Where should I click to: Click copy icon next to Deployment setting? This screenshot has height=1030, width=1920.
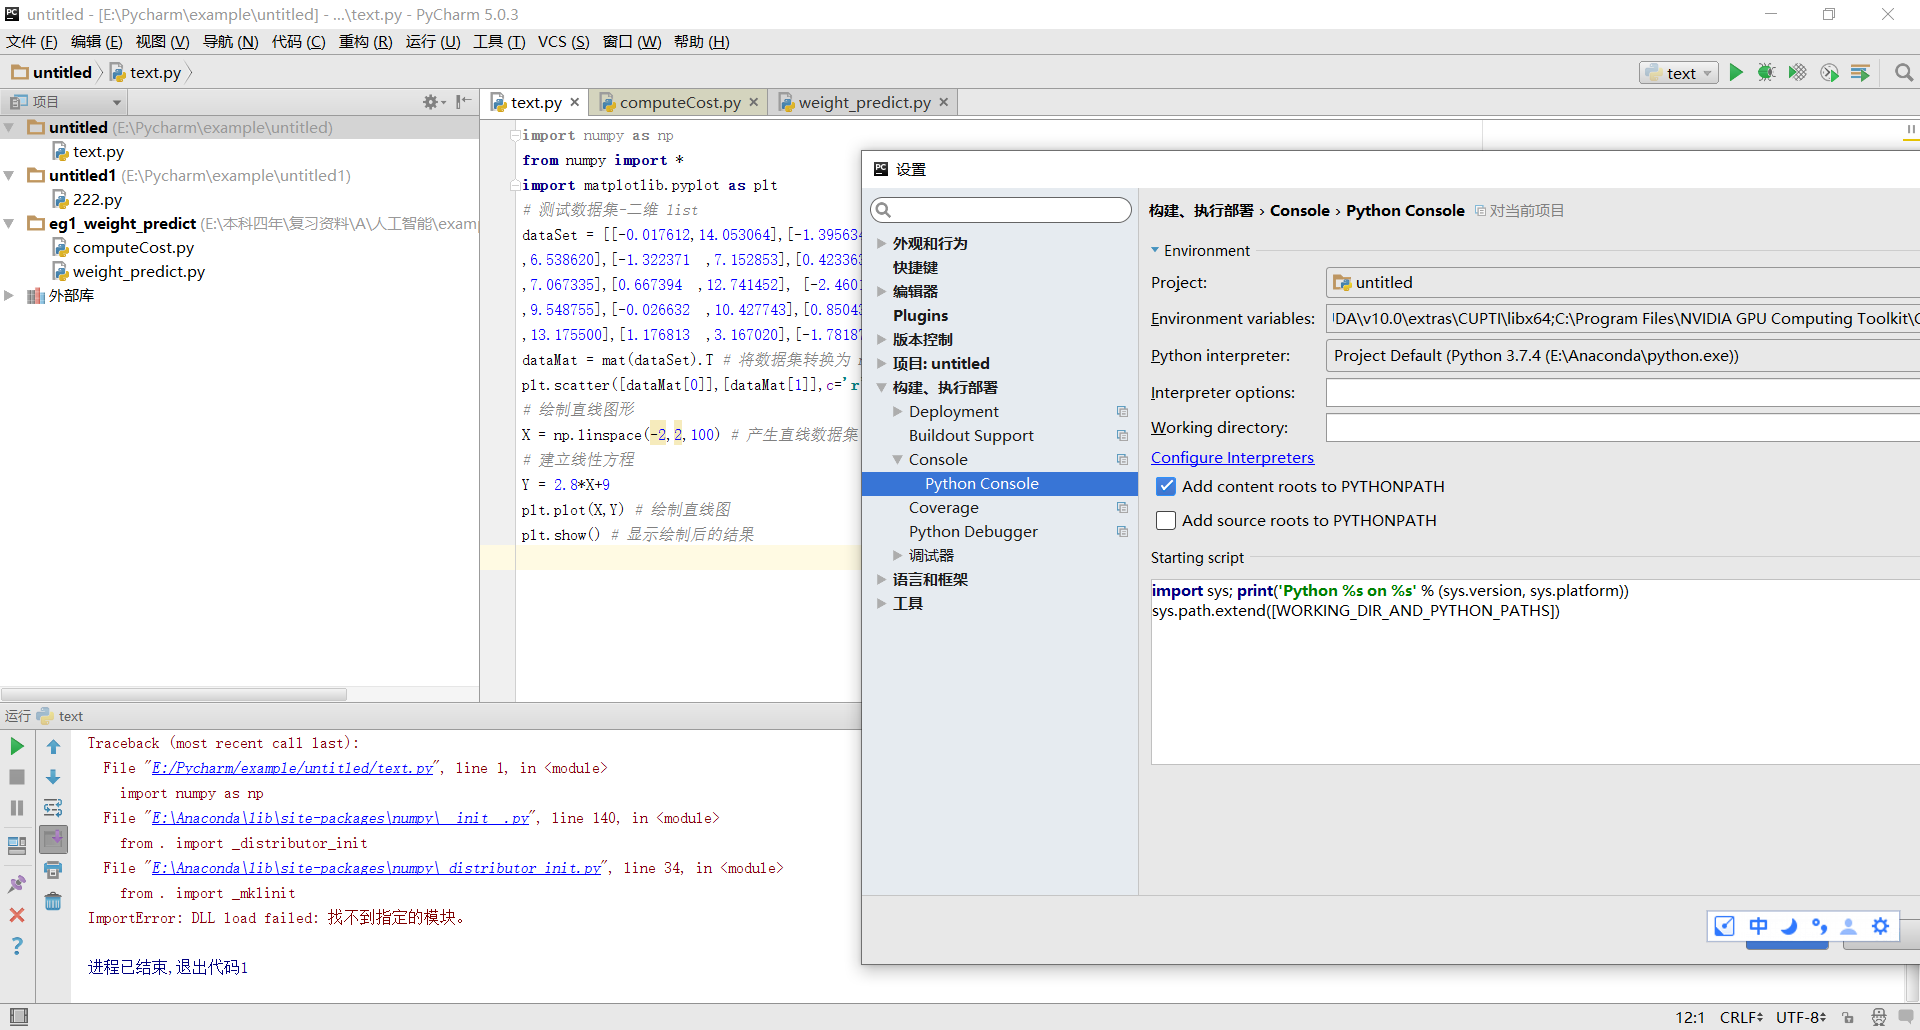click(x=1122, y=412)
